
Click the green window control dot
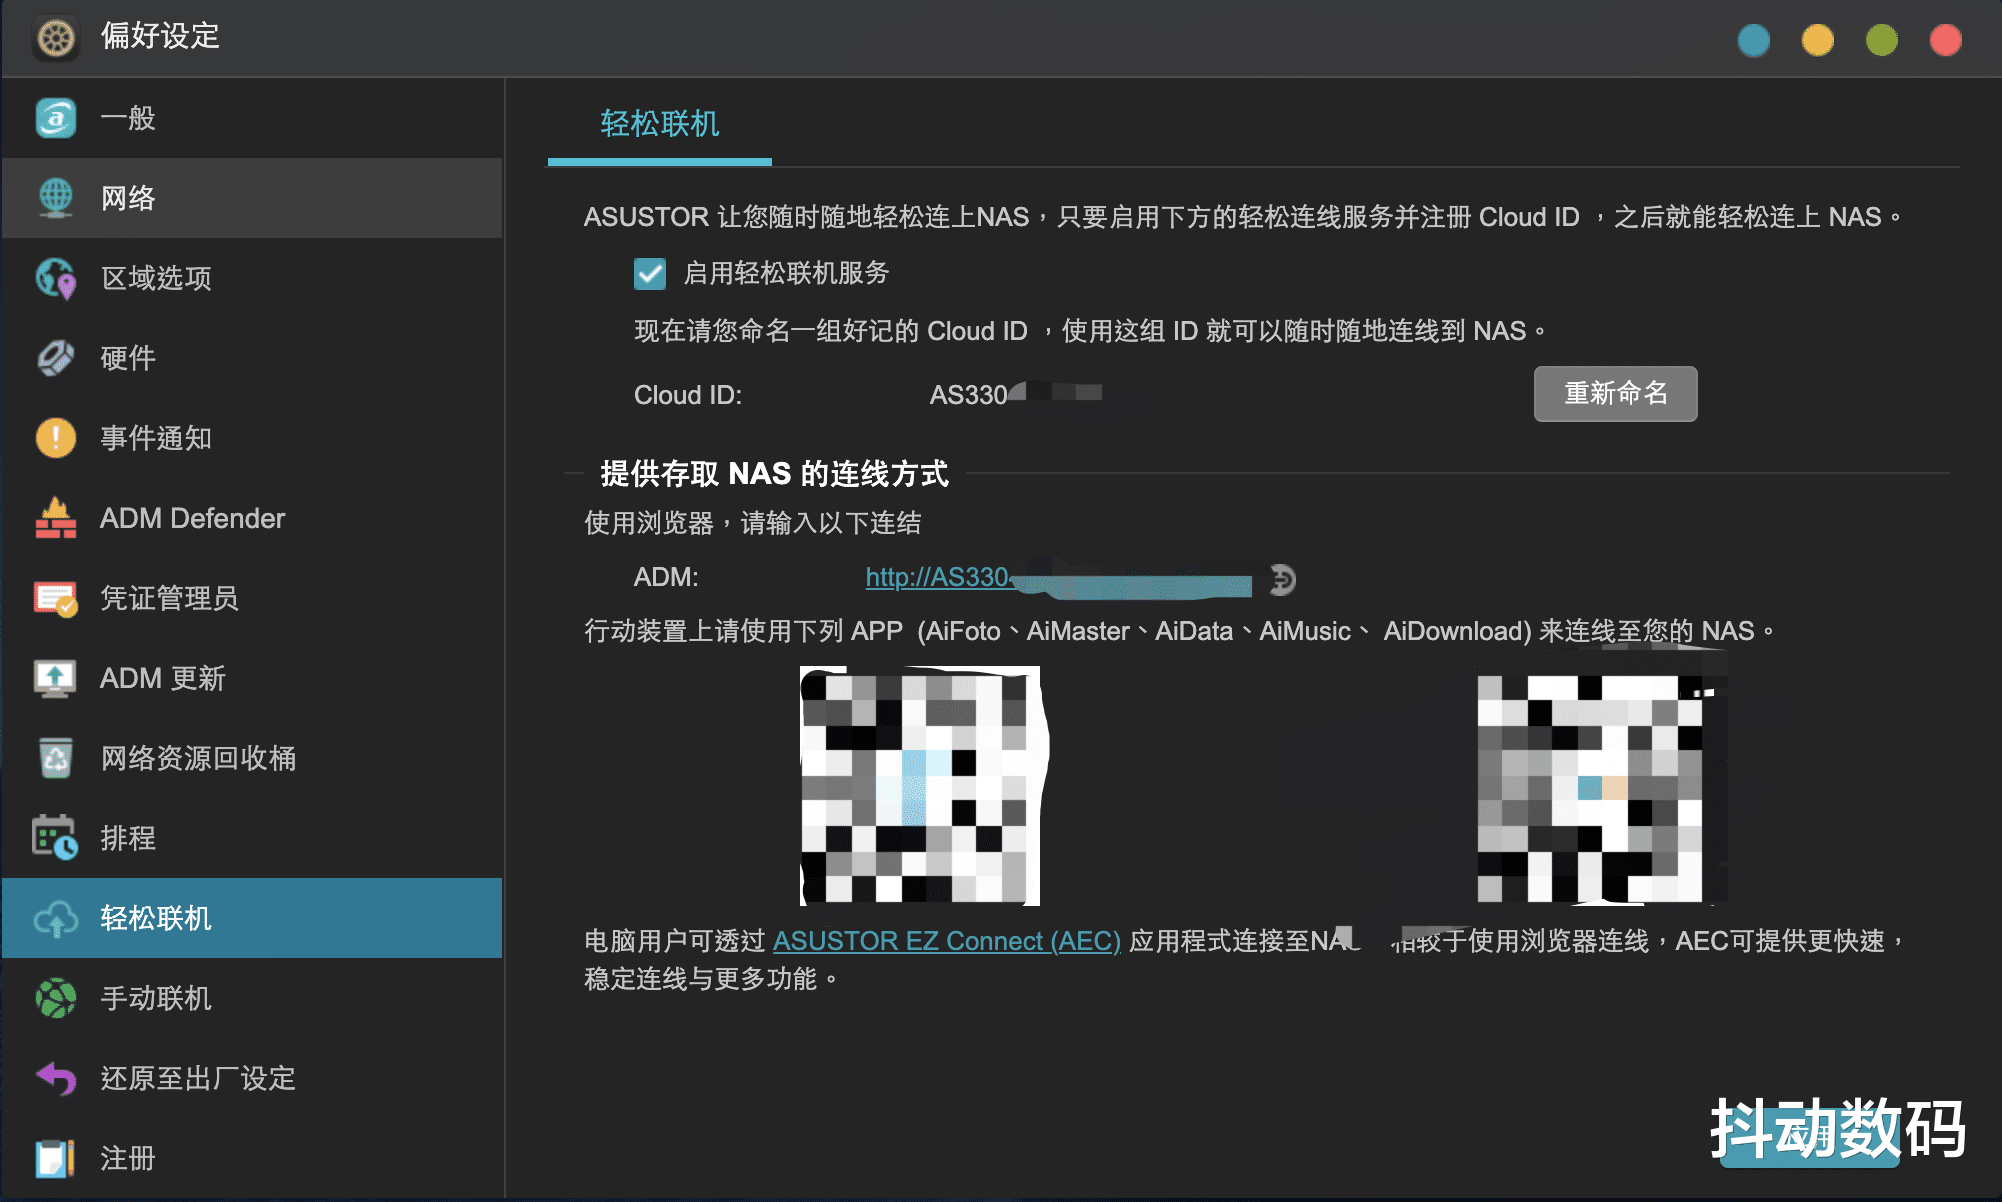[x=1882, y=40]
